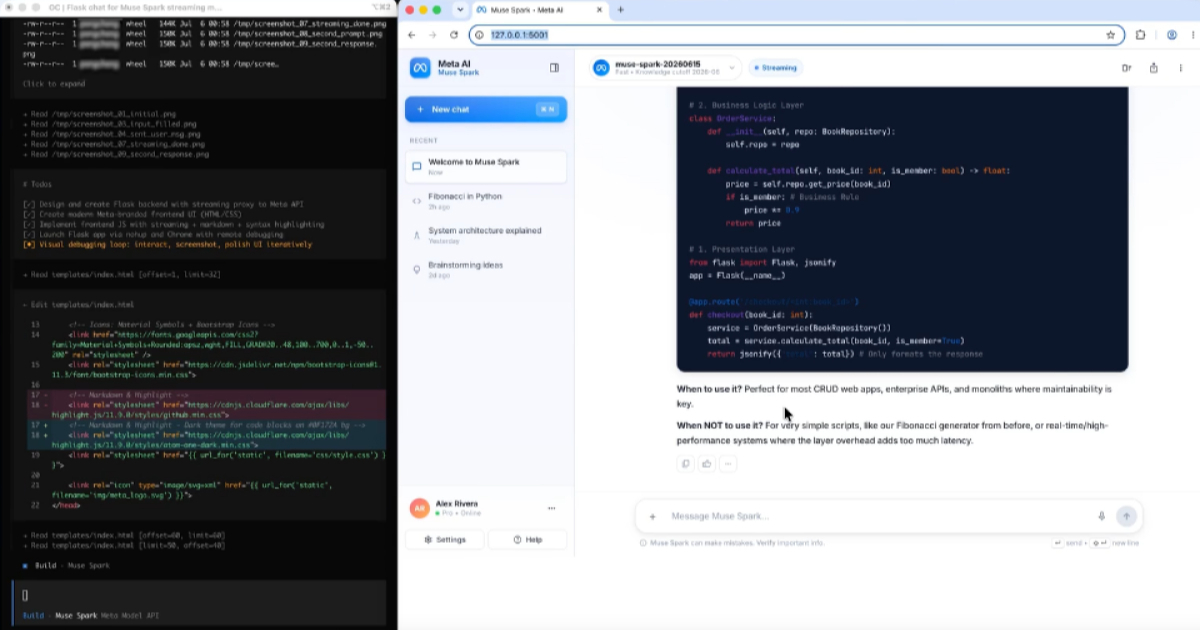
Task: Copy the assistant response with copy icon
Action: point(685,463)
